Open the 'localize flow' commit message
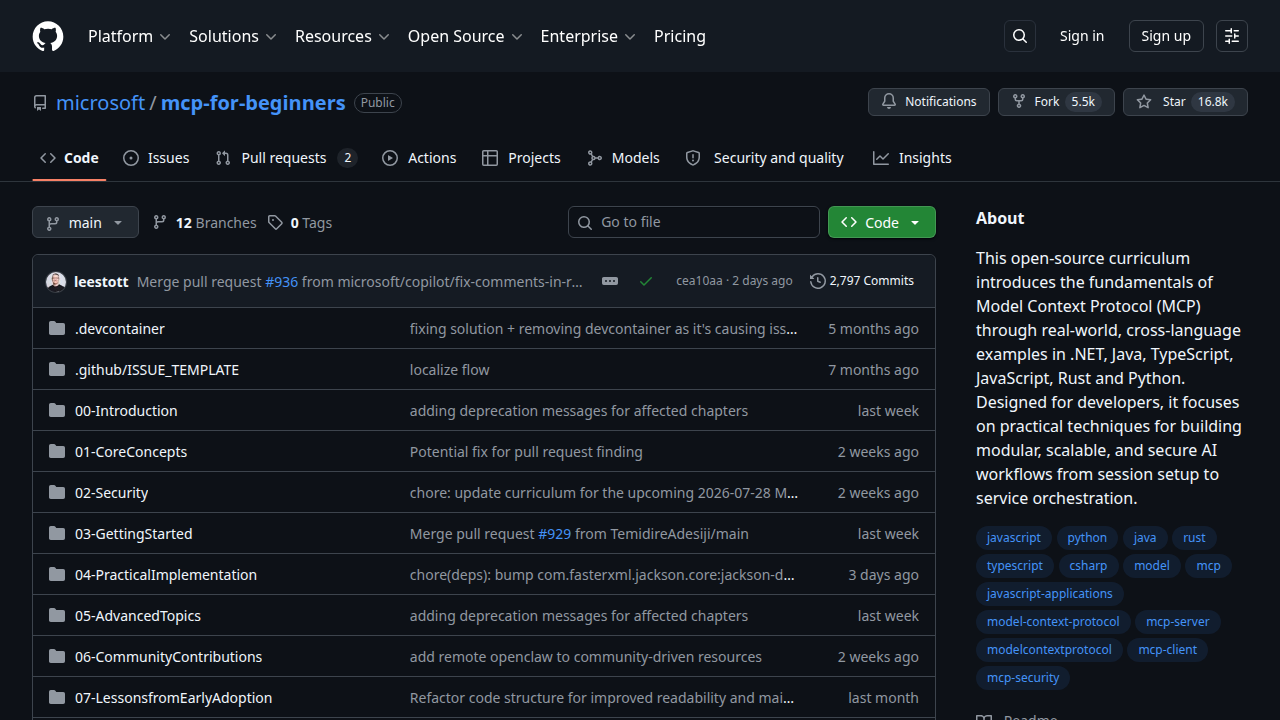The height and width of the screenshot is (720, 1280). coord(450,370)
